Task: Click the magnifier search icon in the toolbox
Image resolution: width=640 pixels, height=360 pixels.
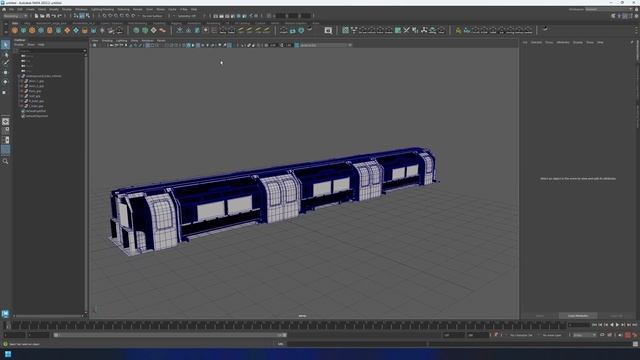Action: pos(5,161)
